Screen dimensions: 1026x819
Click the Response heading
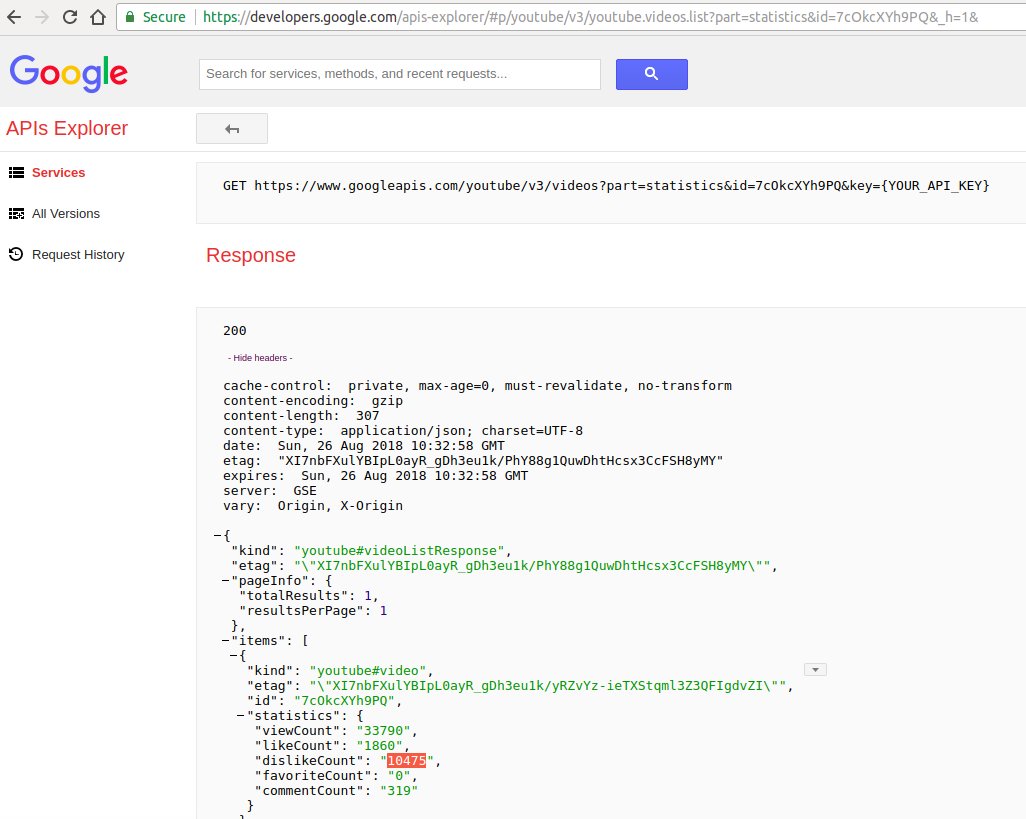click(251, 255)
